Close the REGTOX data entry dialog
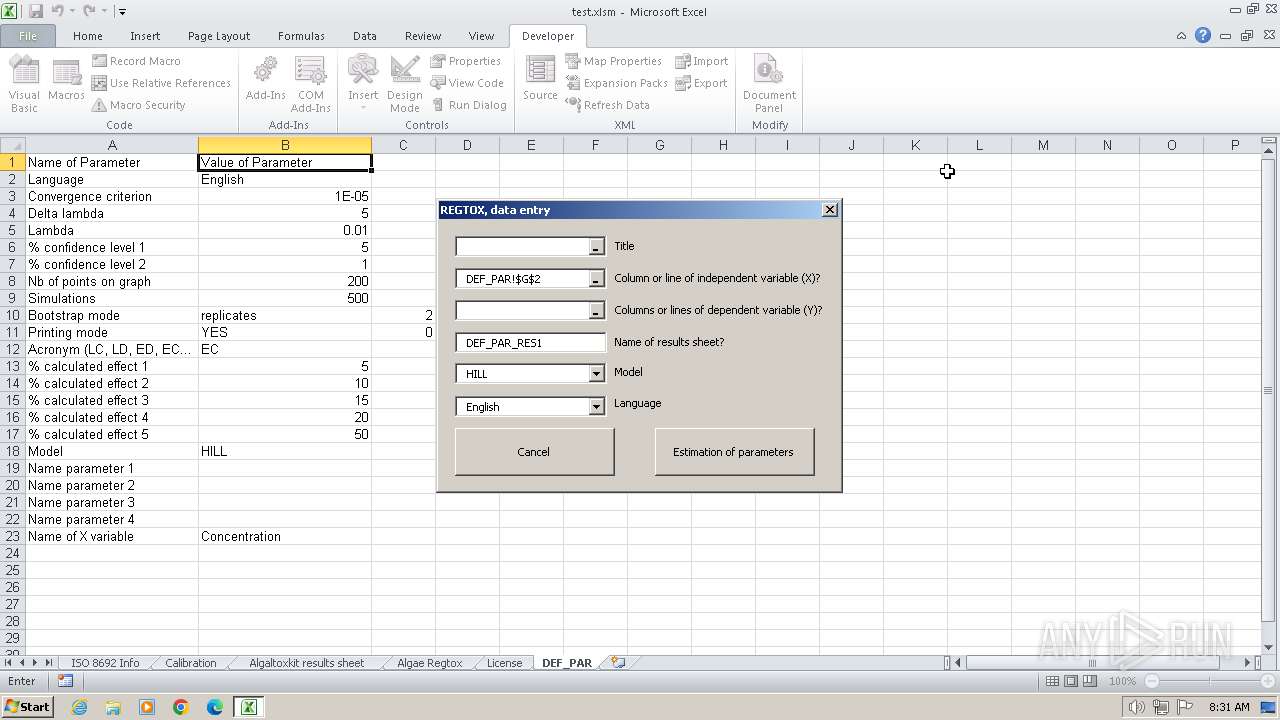Image resolution: width=1280 pixels, height=720 pixels. tap(829, 210)
